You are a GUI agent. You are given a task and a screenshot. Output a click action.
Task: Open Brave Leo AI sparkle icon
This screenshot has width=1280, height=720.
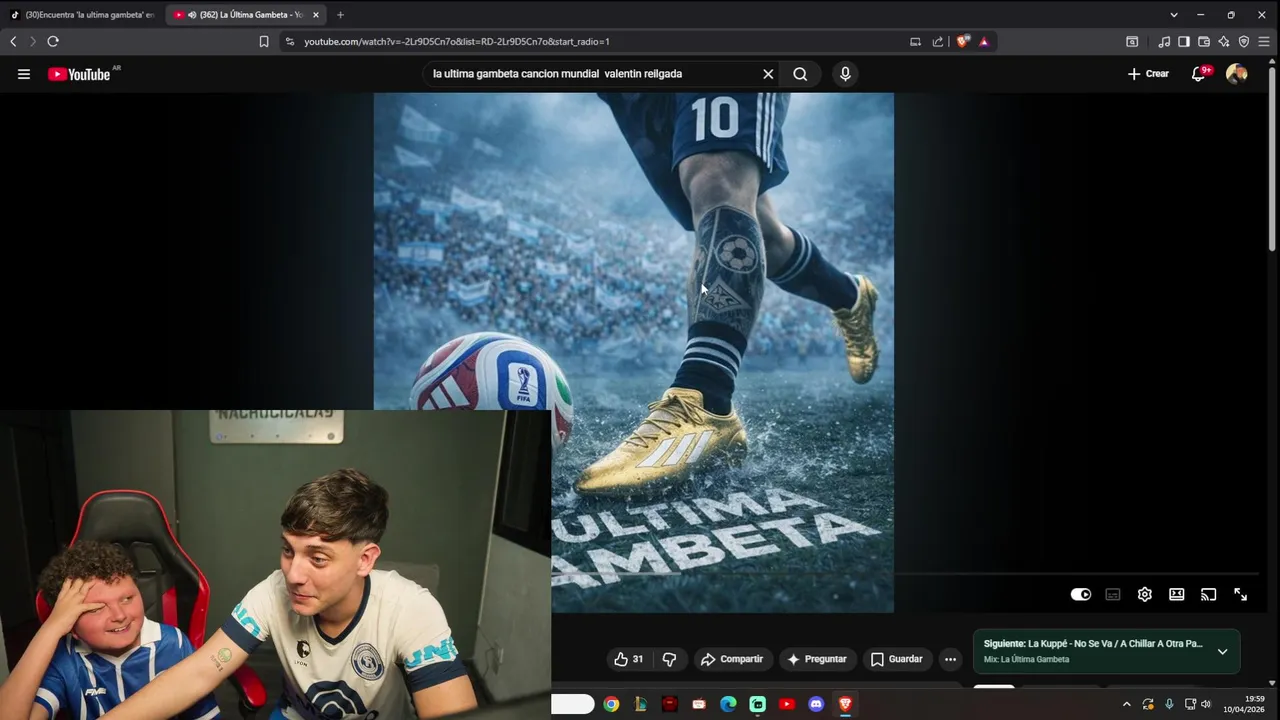tap(1224, 42)
